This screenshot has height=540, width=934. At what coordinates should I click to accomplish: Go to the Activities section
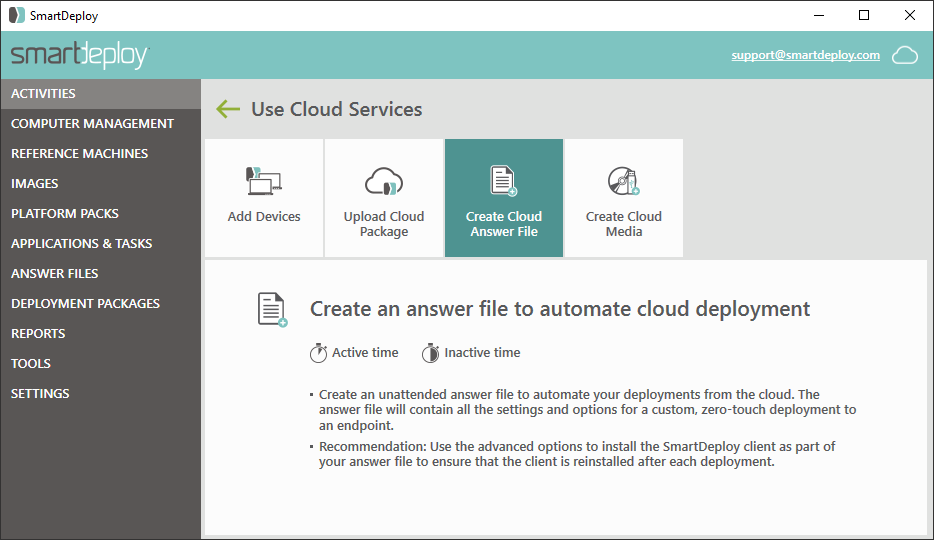101,93
